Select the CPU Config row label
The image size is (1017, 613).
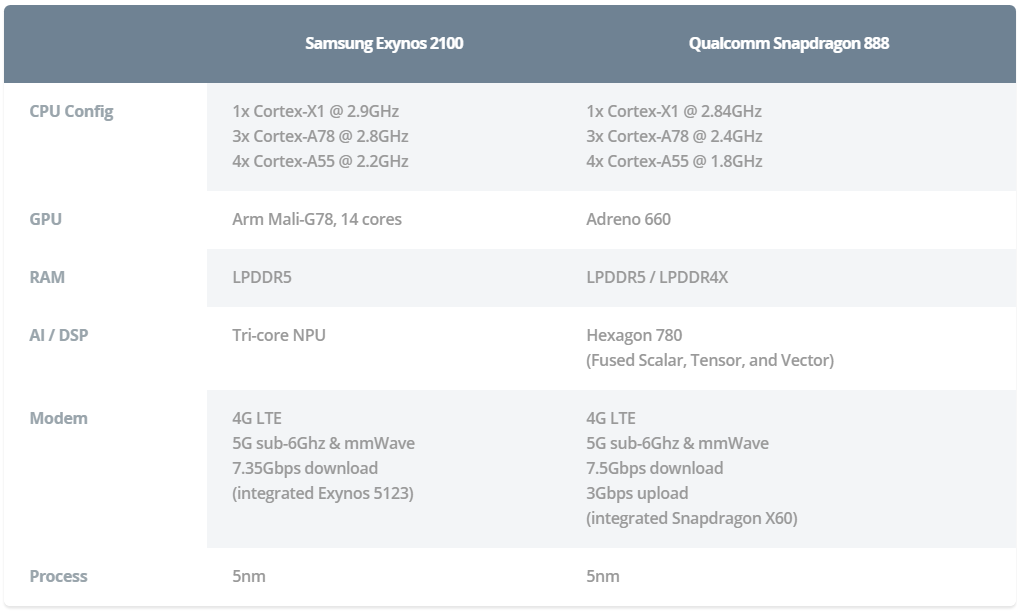[71, 111]
